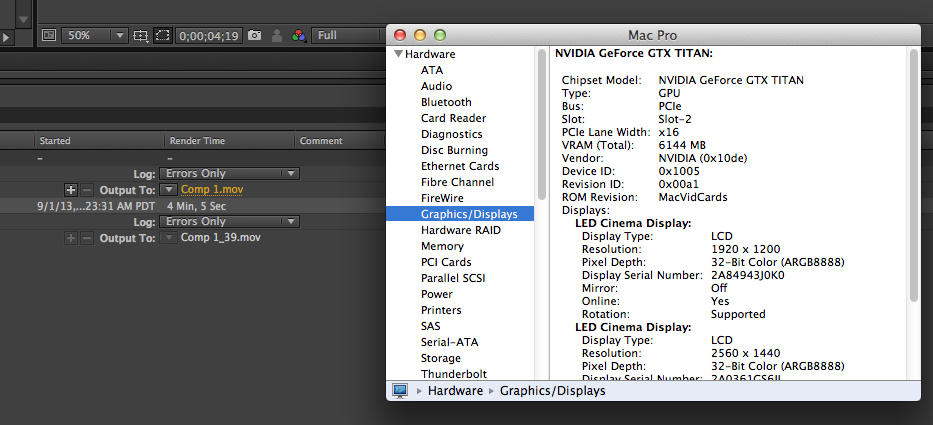Open Output To arrow beside Comp 1.mov
This screenshot has height=425, width=933.
pos(170,190)
